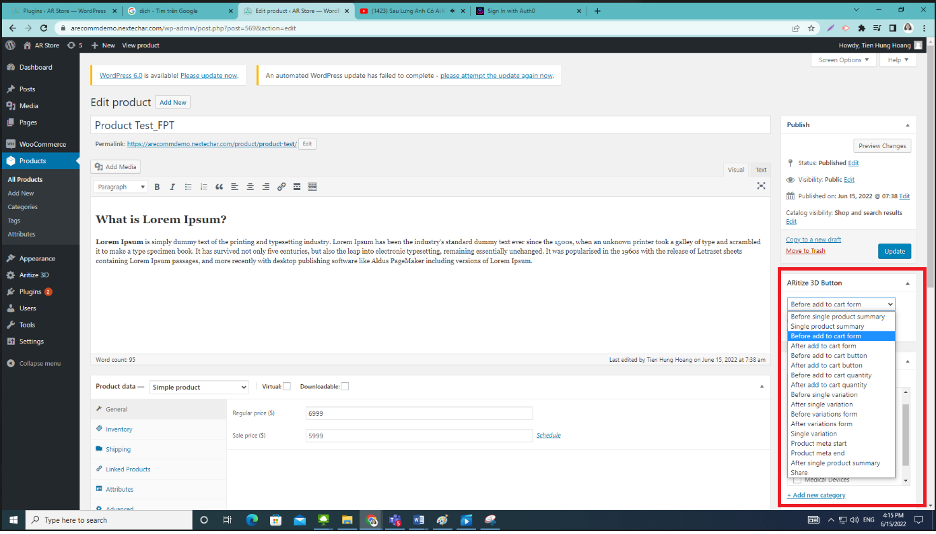Open Microsoft Teams from the taskbar
The height and width of the screenshot is (534, 936).
pos(395,520)
